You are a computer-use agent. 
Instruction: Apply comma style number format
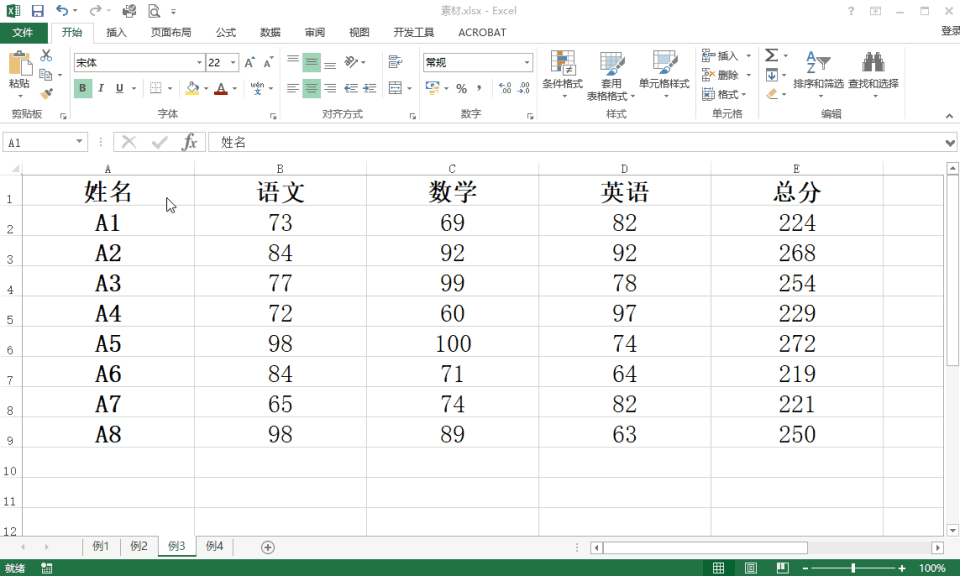[479, 88]
